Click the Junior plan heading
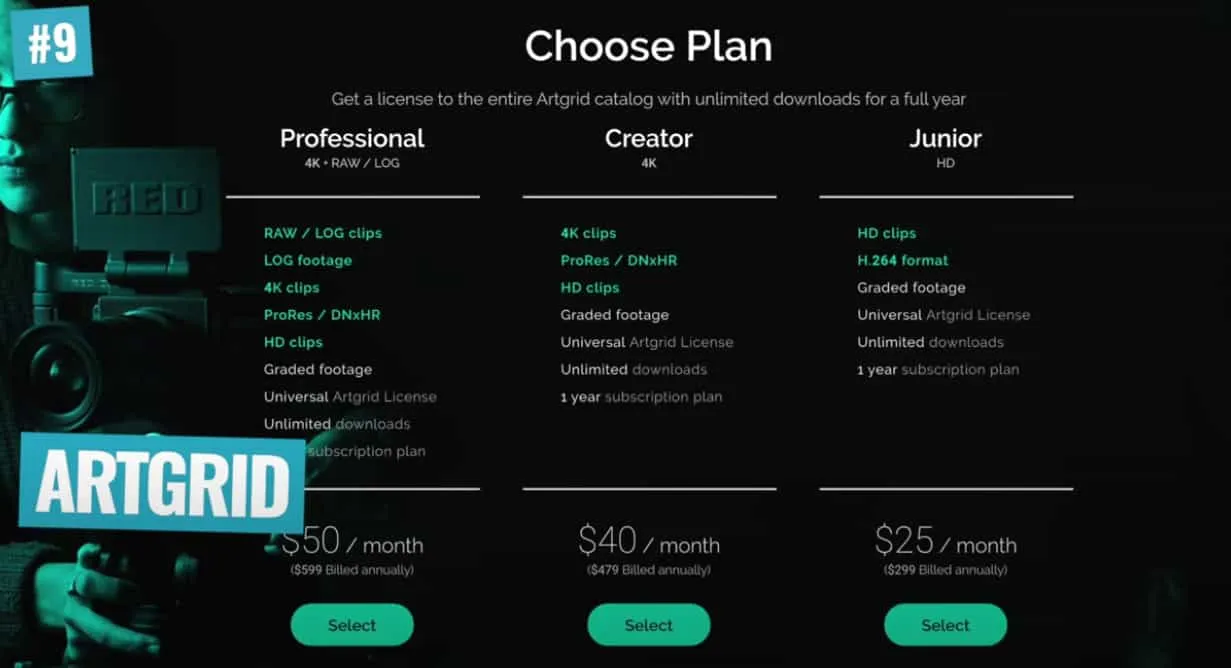The image size is (1231, 668). click(x=945, y=138)
